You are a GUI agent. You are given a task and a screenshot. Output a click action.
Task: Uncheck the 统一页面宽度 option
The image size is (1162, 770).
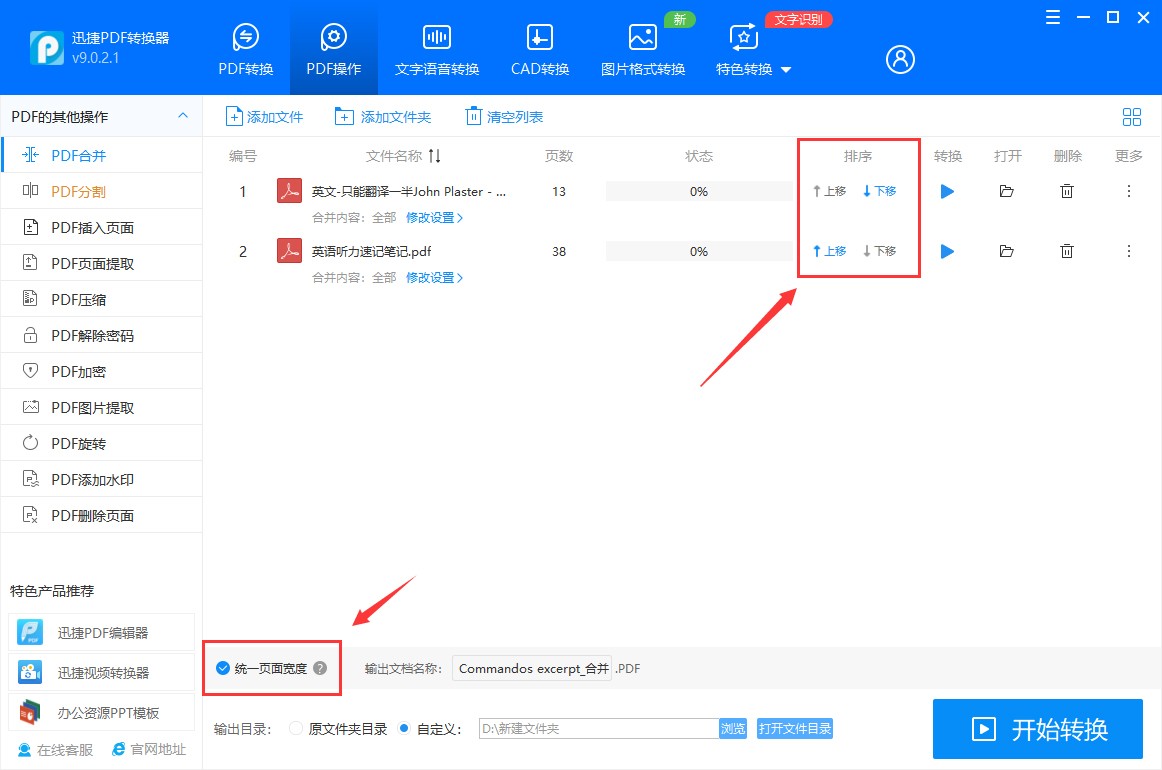point(222,668)
